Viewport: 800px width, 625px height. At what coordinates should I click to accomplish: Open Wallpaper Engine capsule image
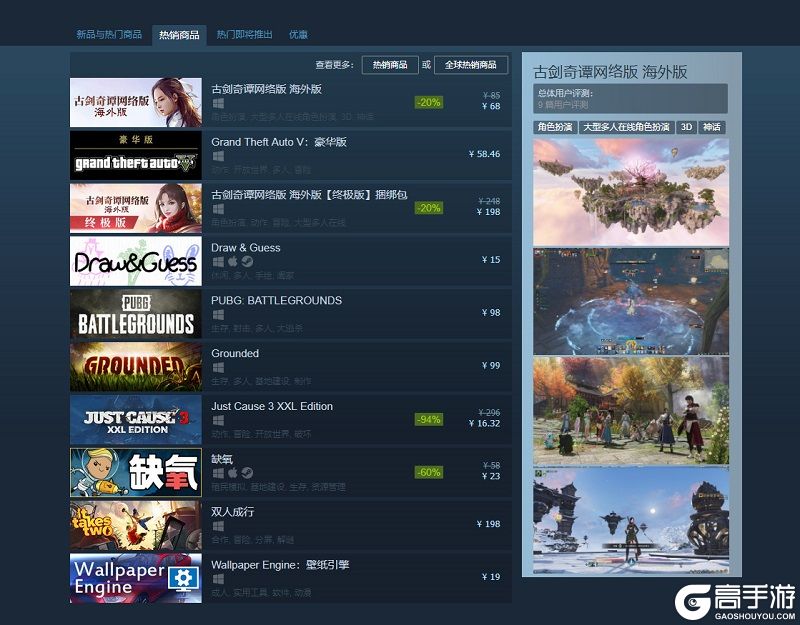136,578
